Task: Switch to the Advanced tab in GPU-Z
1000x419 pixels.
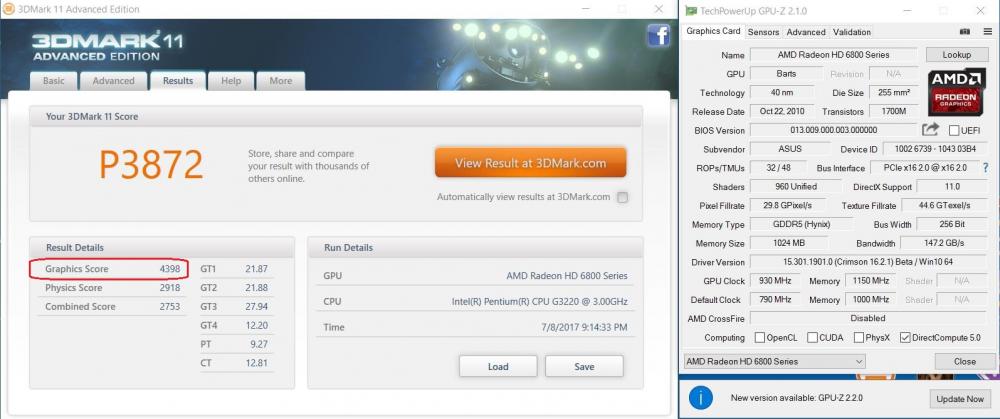Action: [x=806, y=32]
